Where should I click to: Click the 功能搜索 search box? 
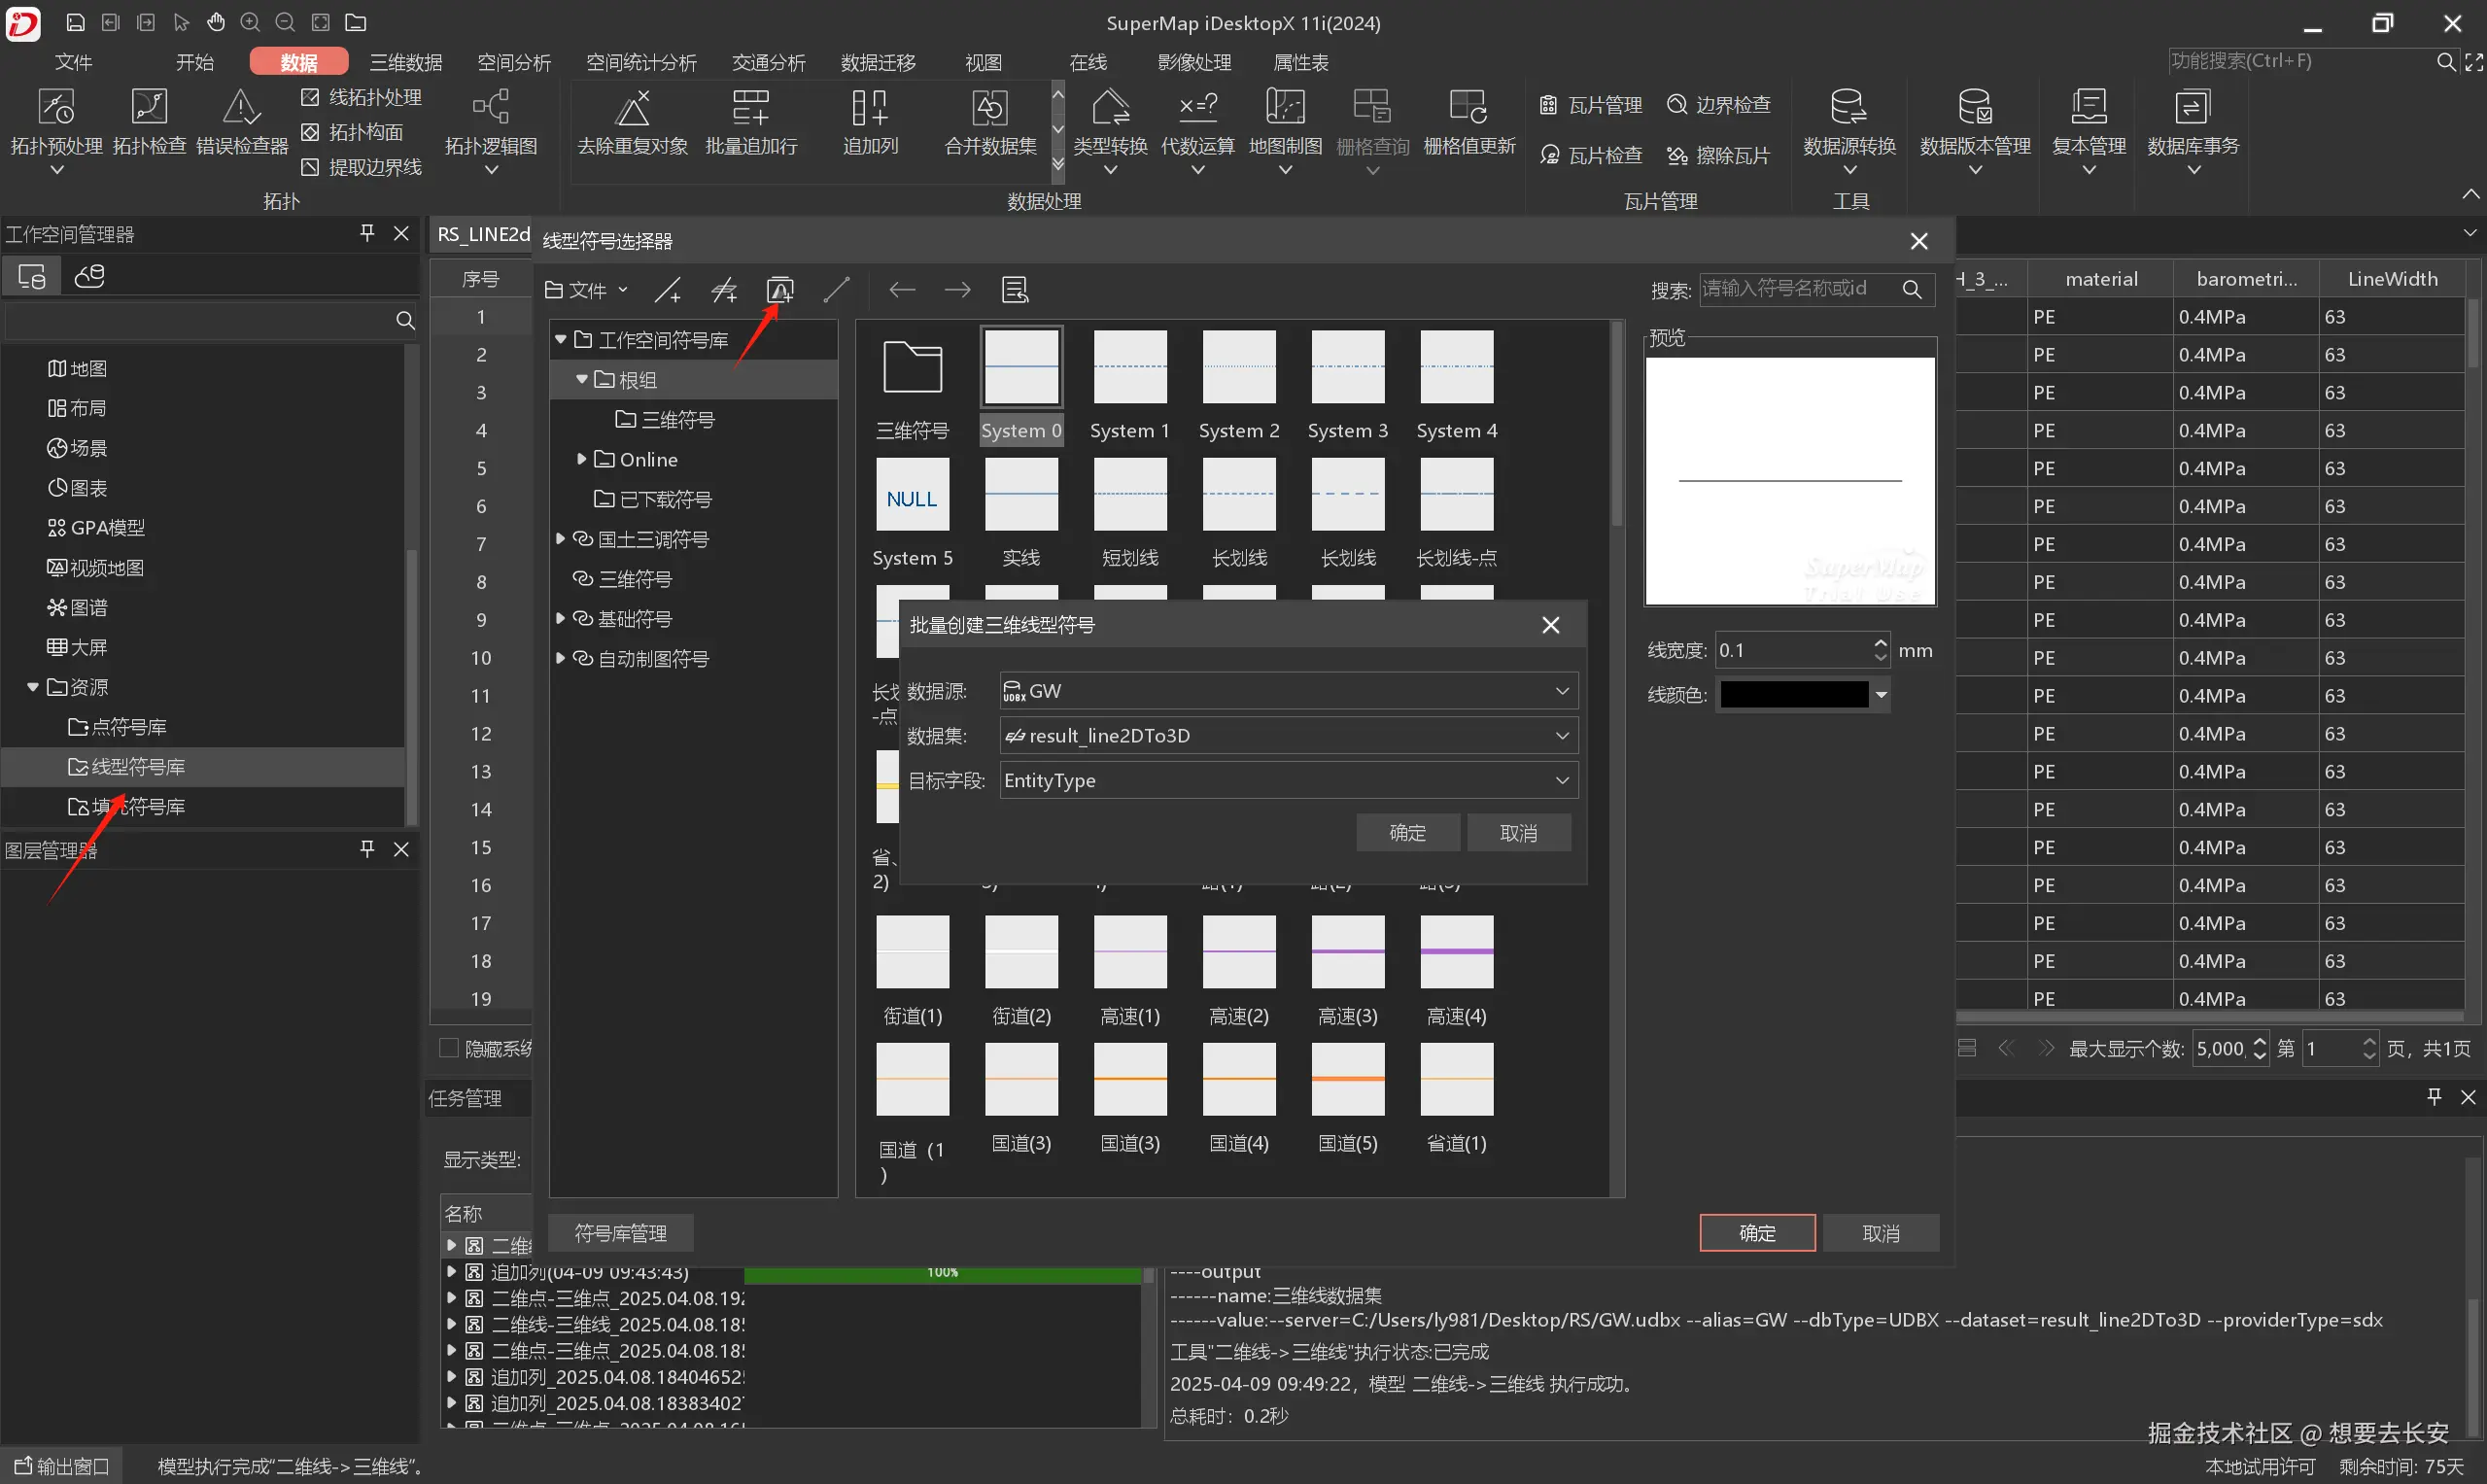point(2301,61)
